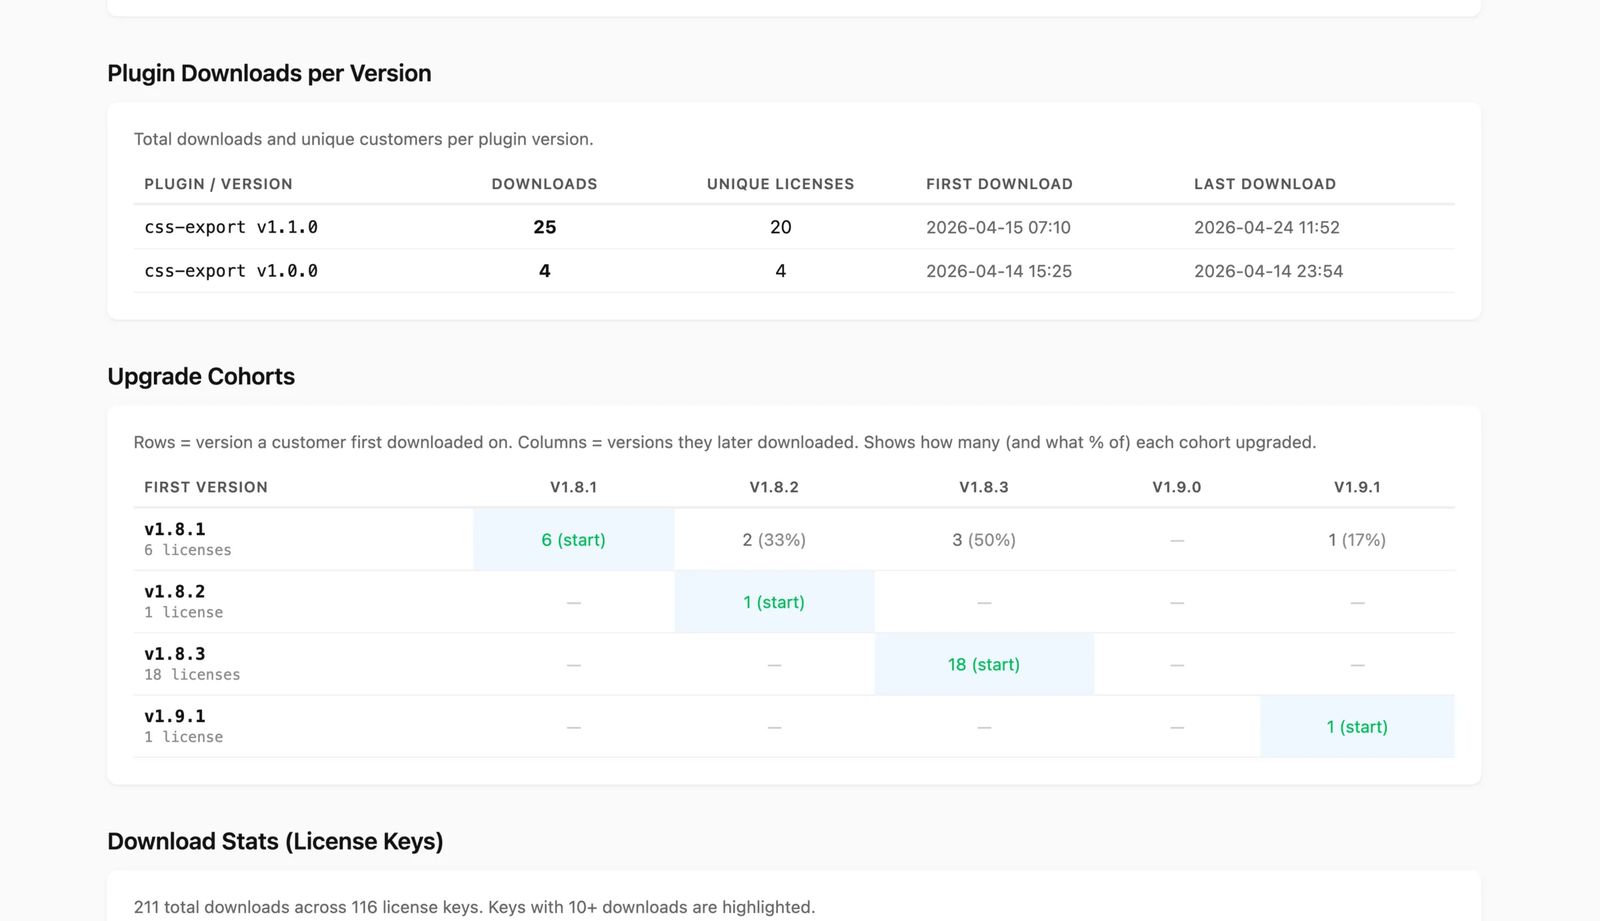Image resolution: width=1600 pixels, height=921 pixels.
Task: Click downloads value 25 for v1.1.0
Action: [544, 227]
